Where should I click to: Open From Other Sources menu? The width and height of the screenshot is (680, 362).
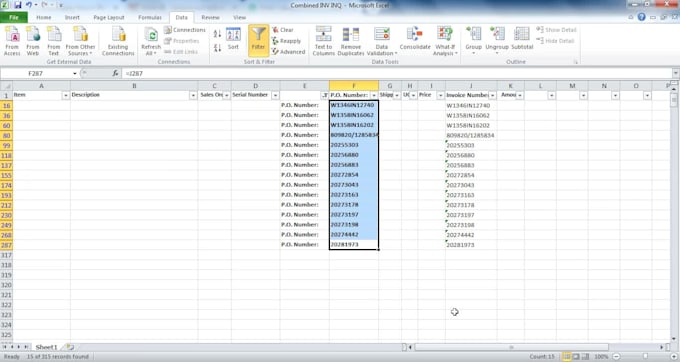(x=81, y=41)
